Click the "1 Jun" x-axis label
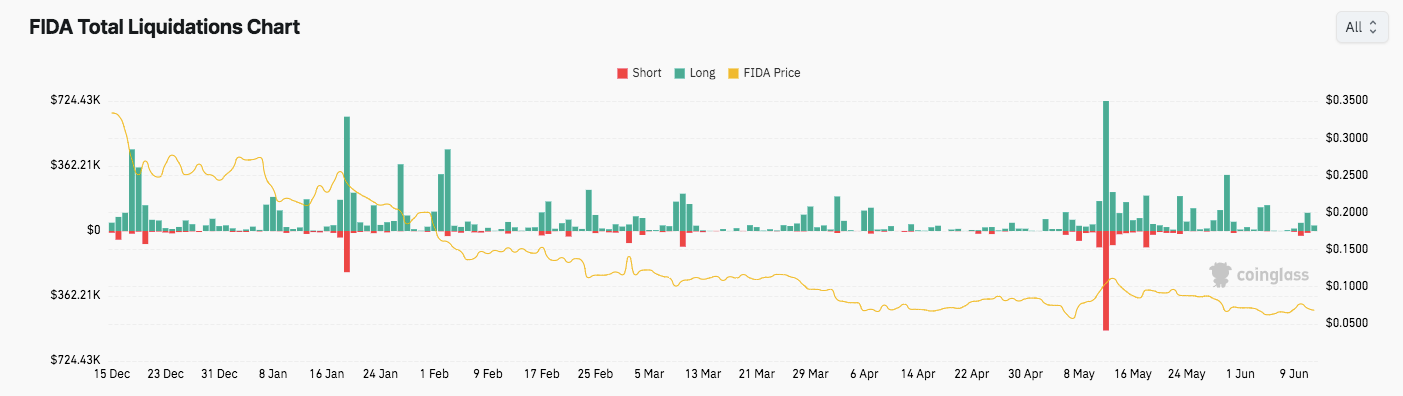 1241,374
